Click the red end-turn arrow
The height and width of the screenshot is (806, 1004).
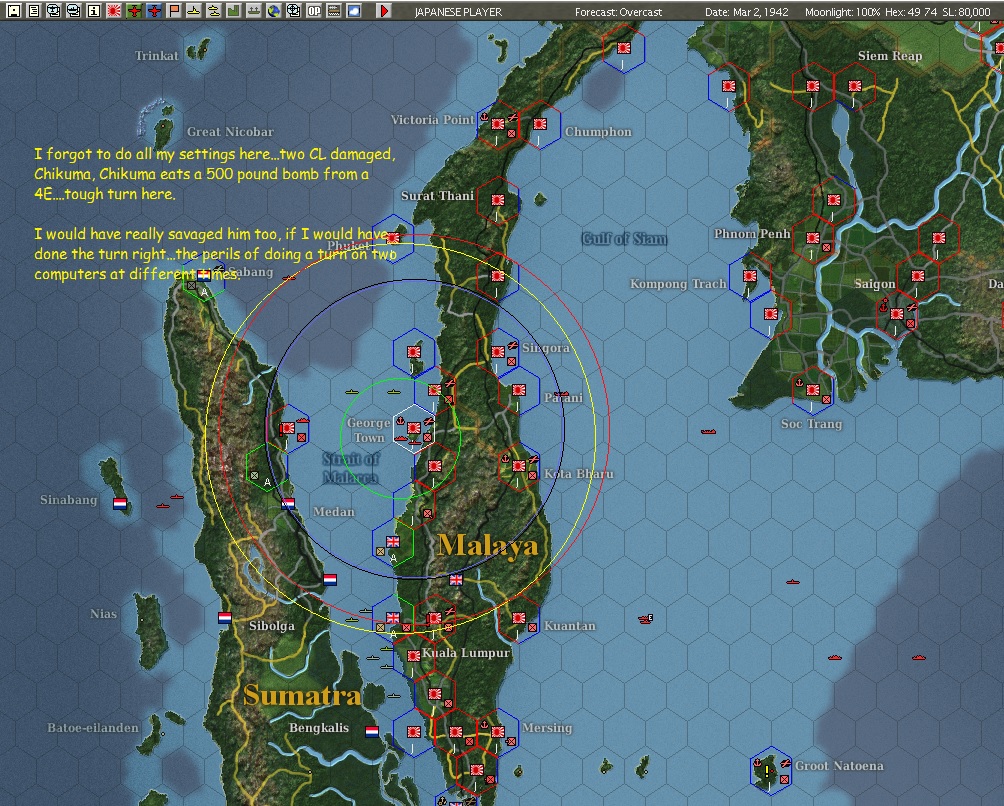tap(384, 10)
